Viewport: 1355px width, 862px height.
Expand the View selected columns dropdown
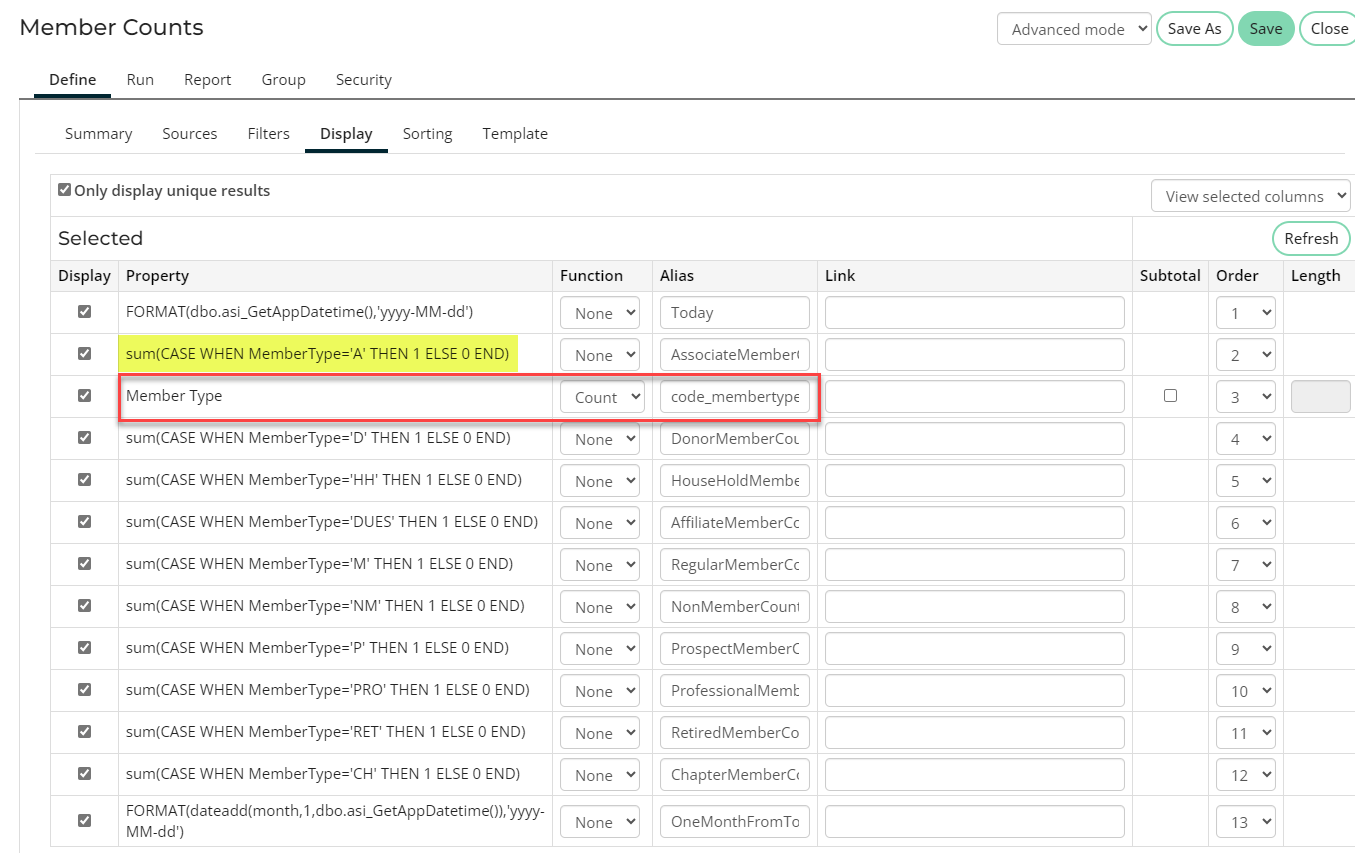(1250, 196)
